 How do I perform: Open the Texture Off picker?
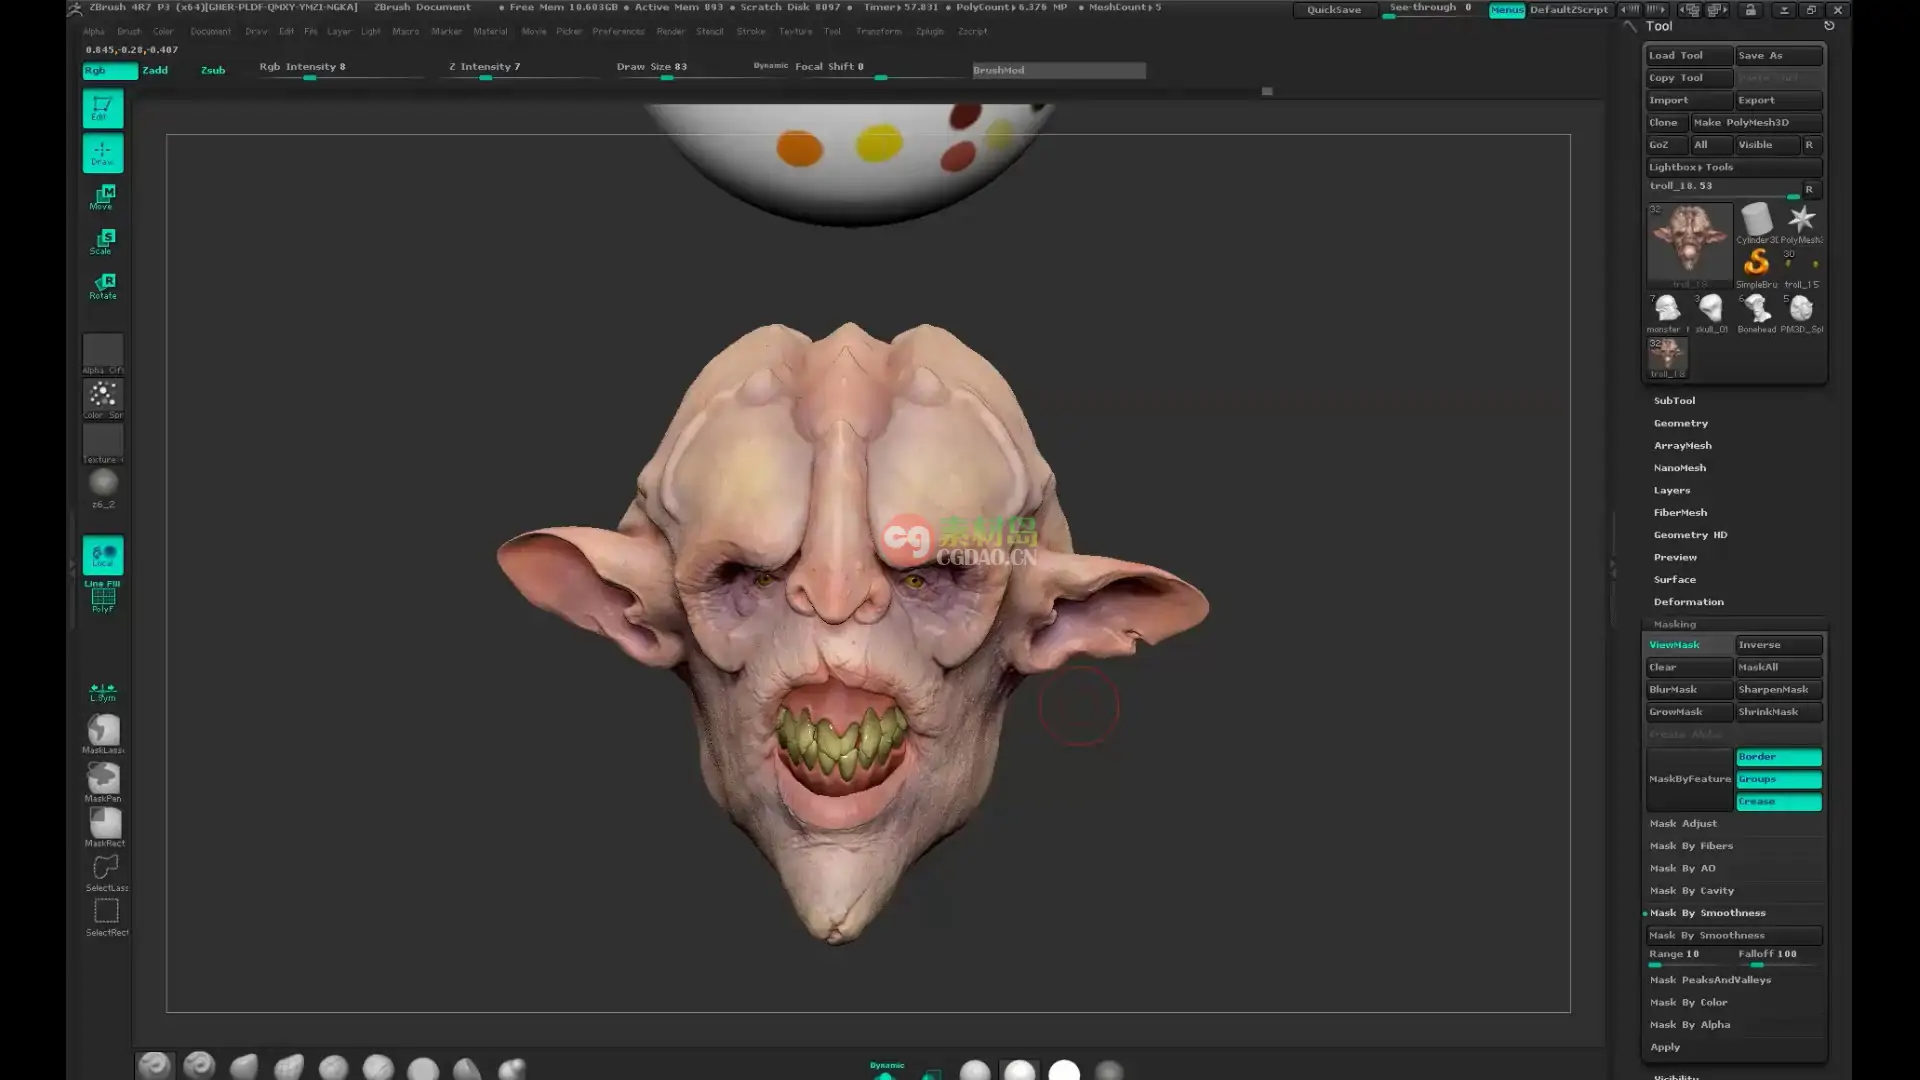(x=103, y=443)
